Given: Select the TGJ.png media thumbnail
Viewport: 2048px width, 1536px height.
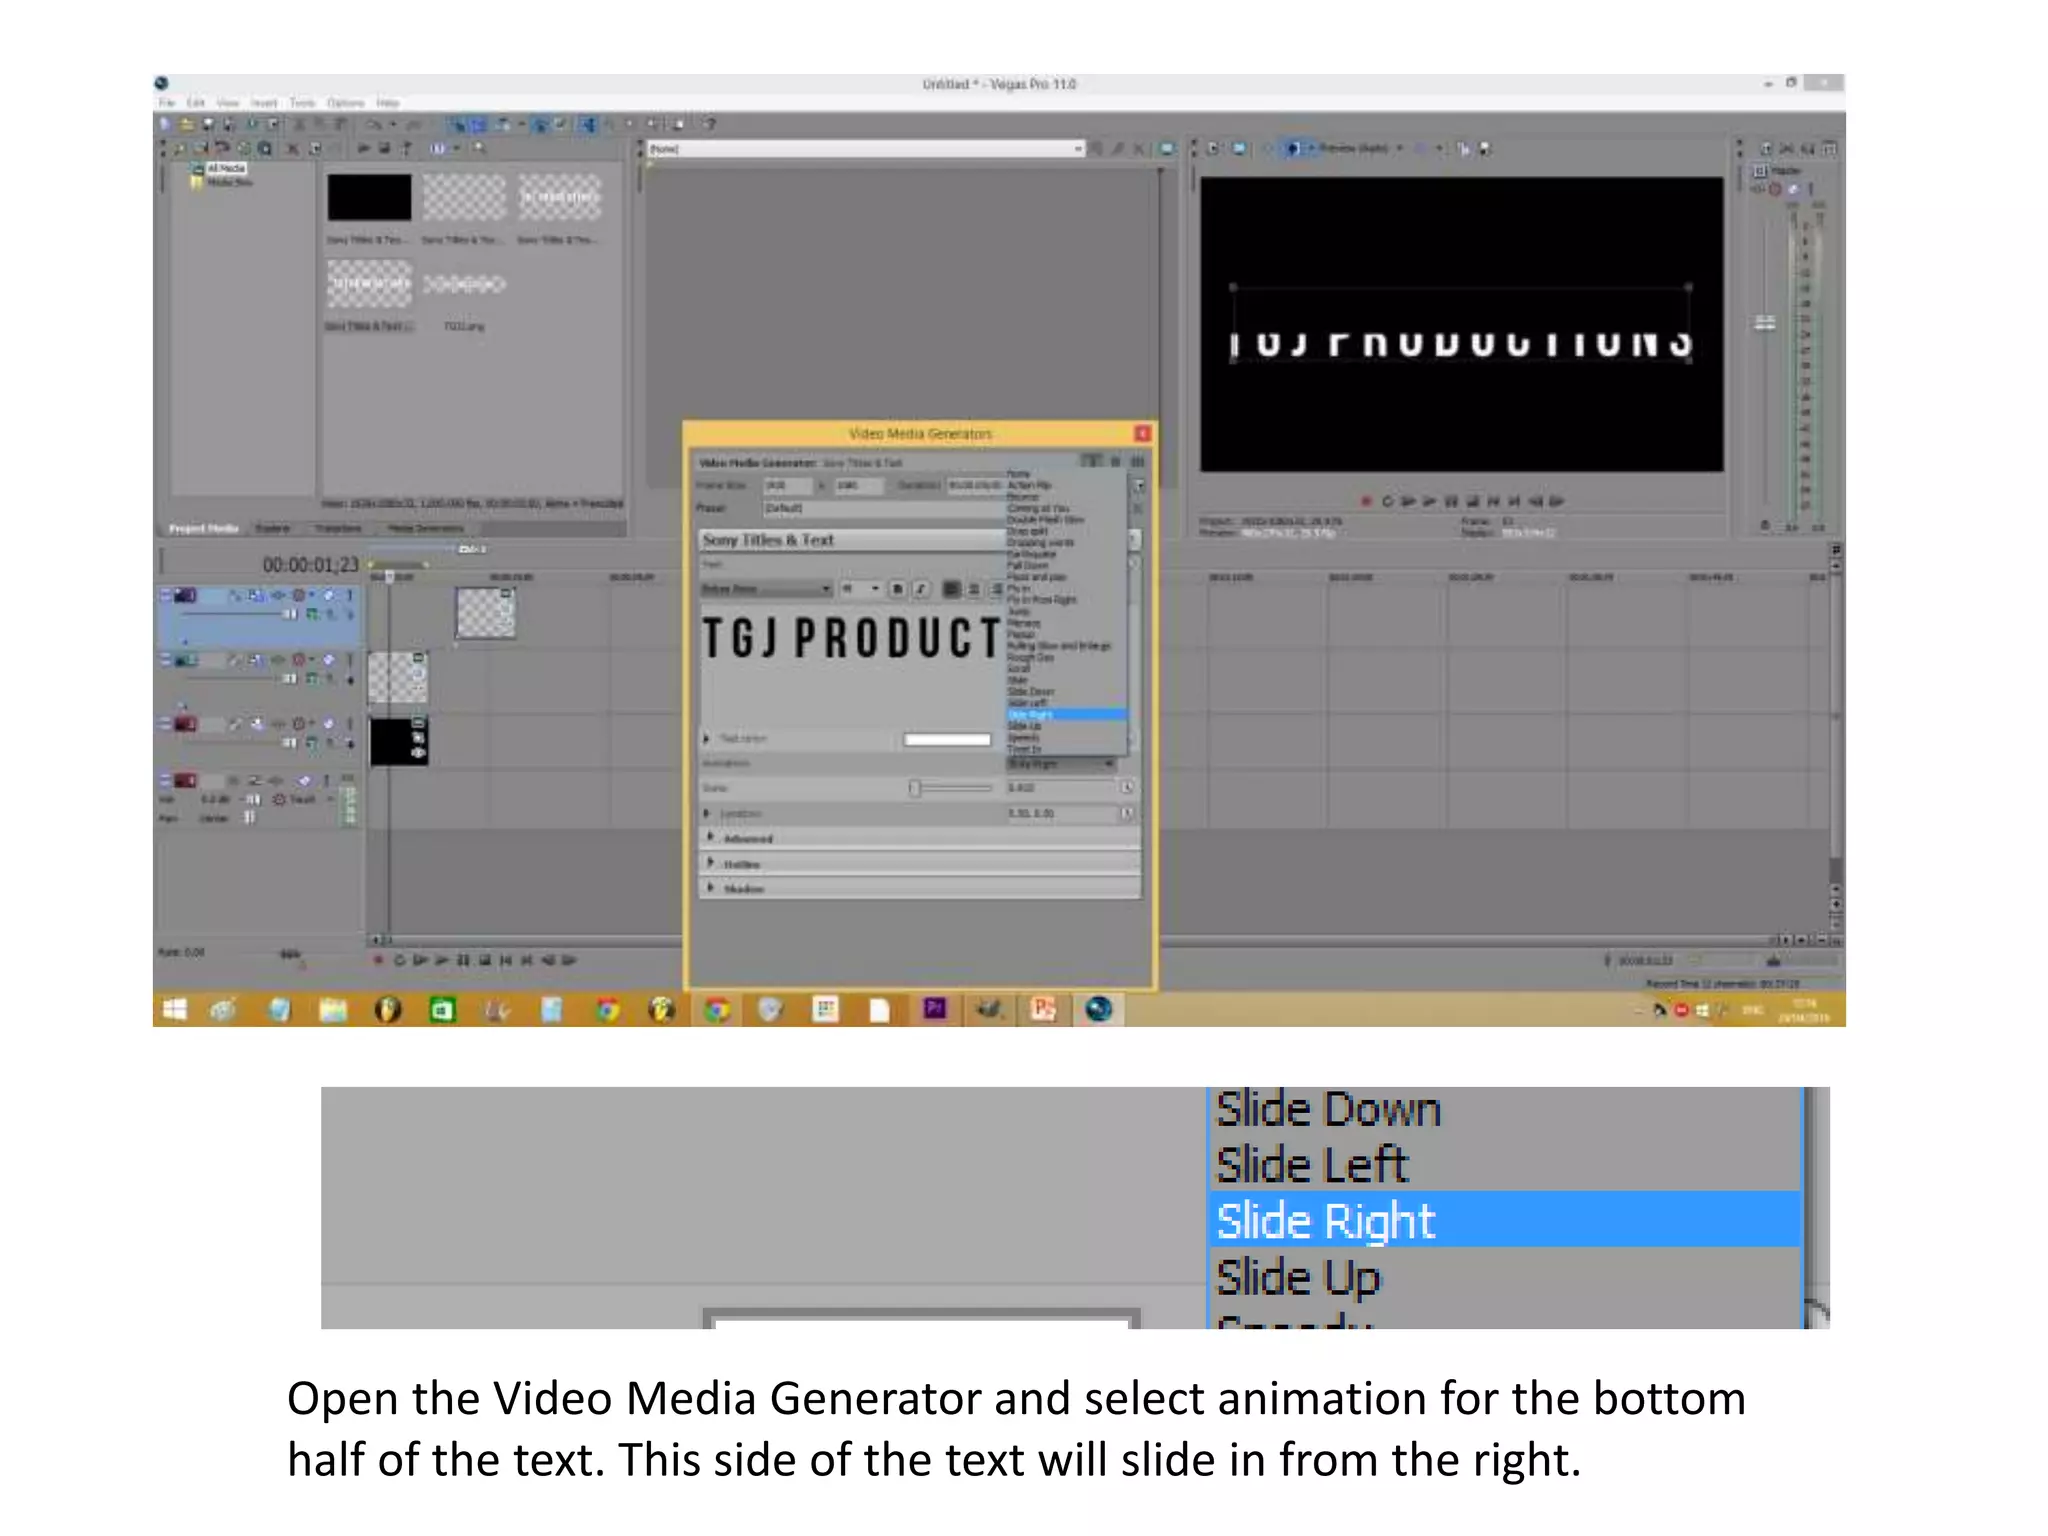Looking at the screenshot, I should click(464, 285).
